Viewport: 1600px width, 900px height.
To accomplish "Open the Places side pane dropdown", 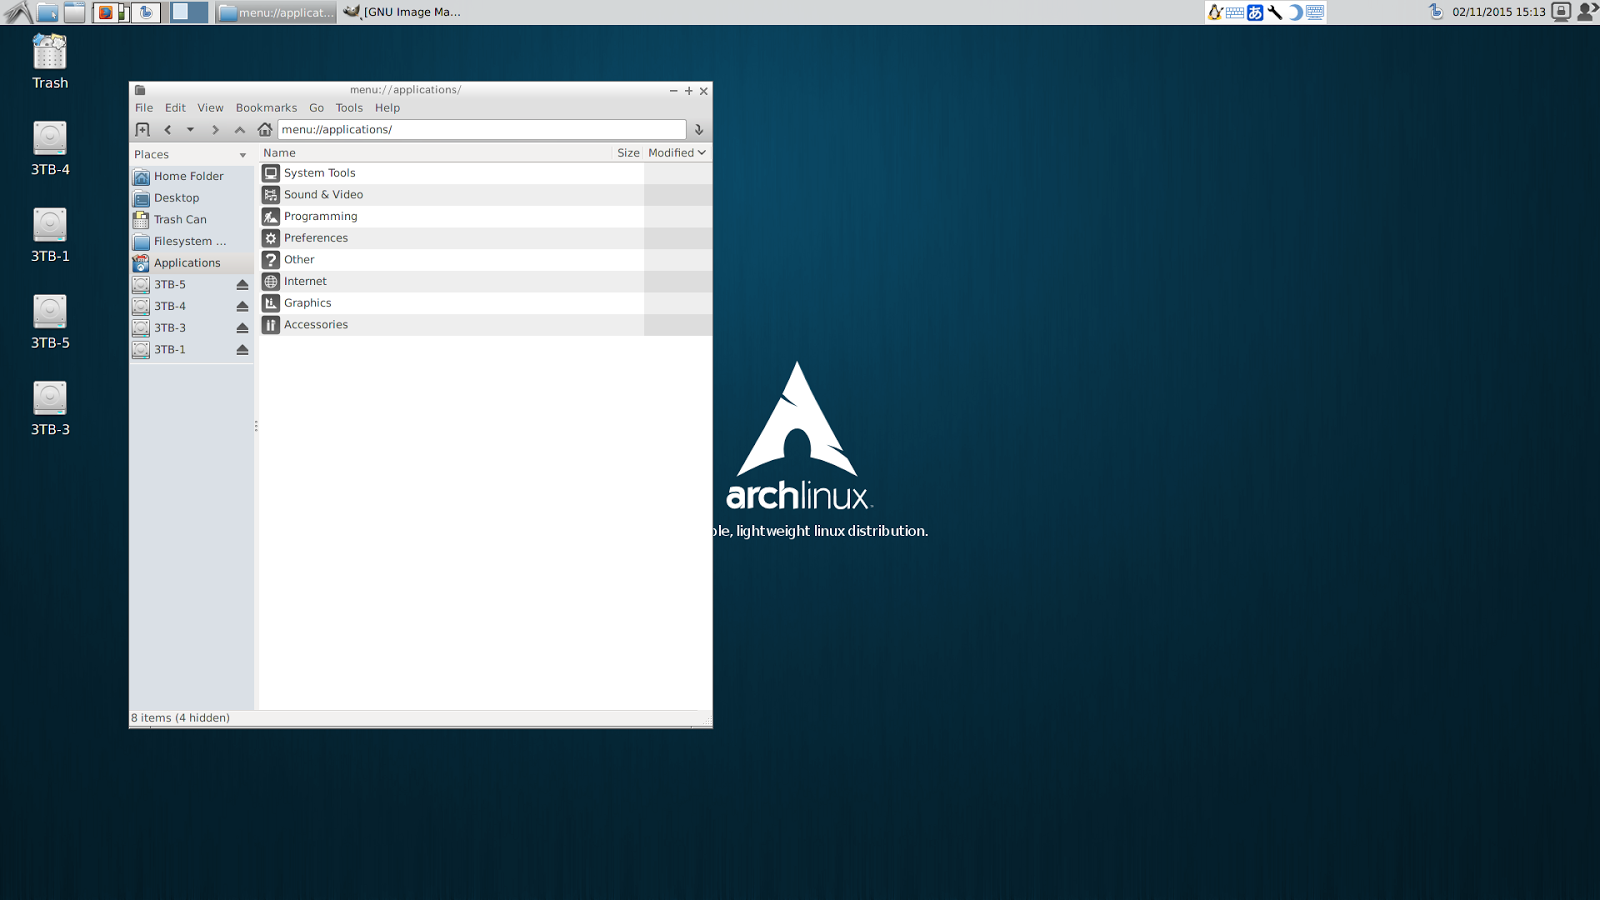I will click(x=242, y=155).
